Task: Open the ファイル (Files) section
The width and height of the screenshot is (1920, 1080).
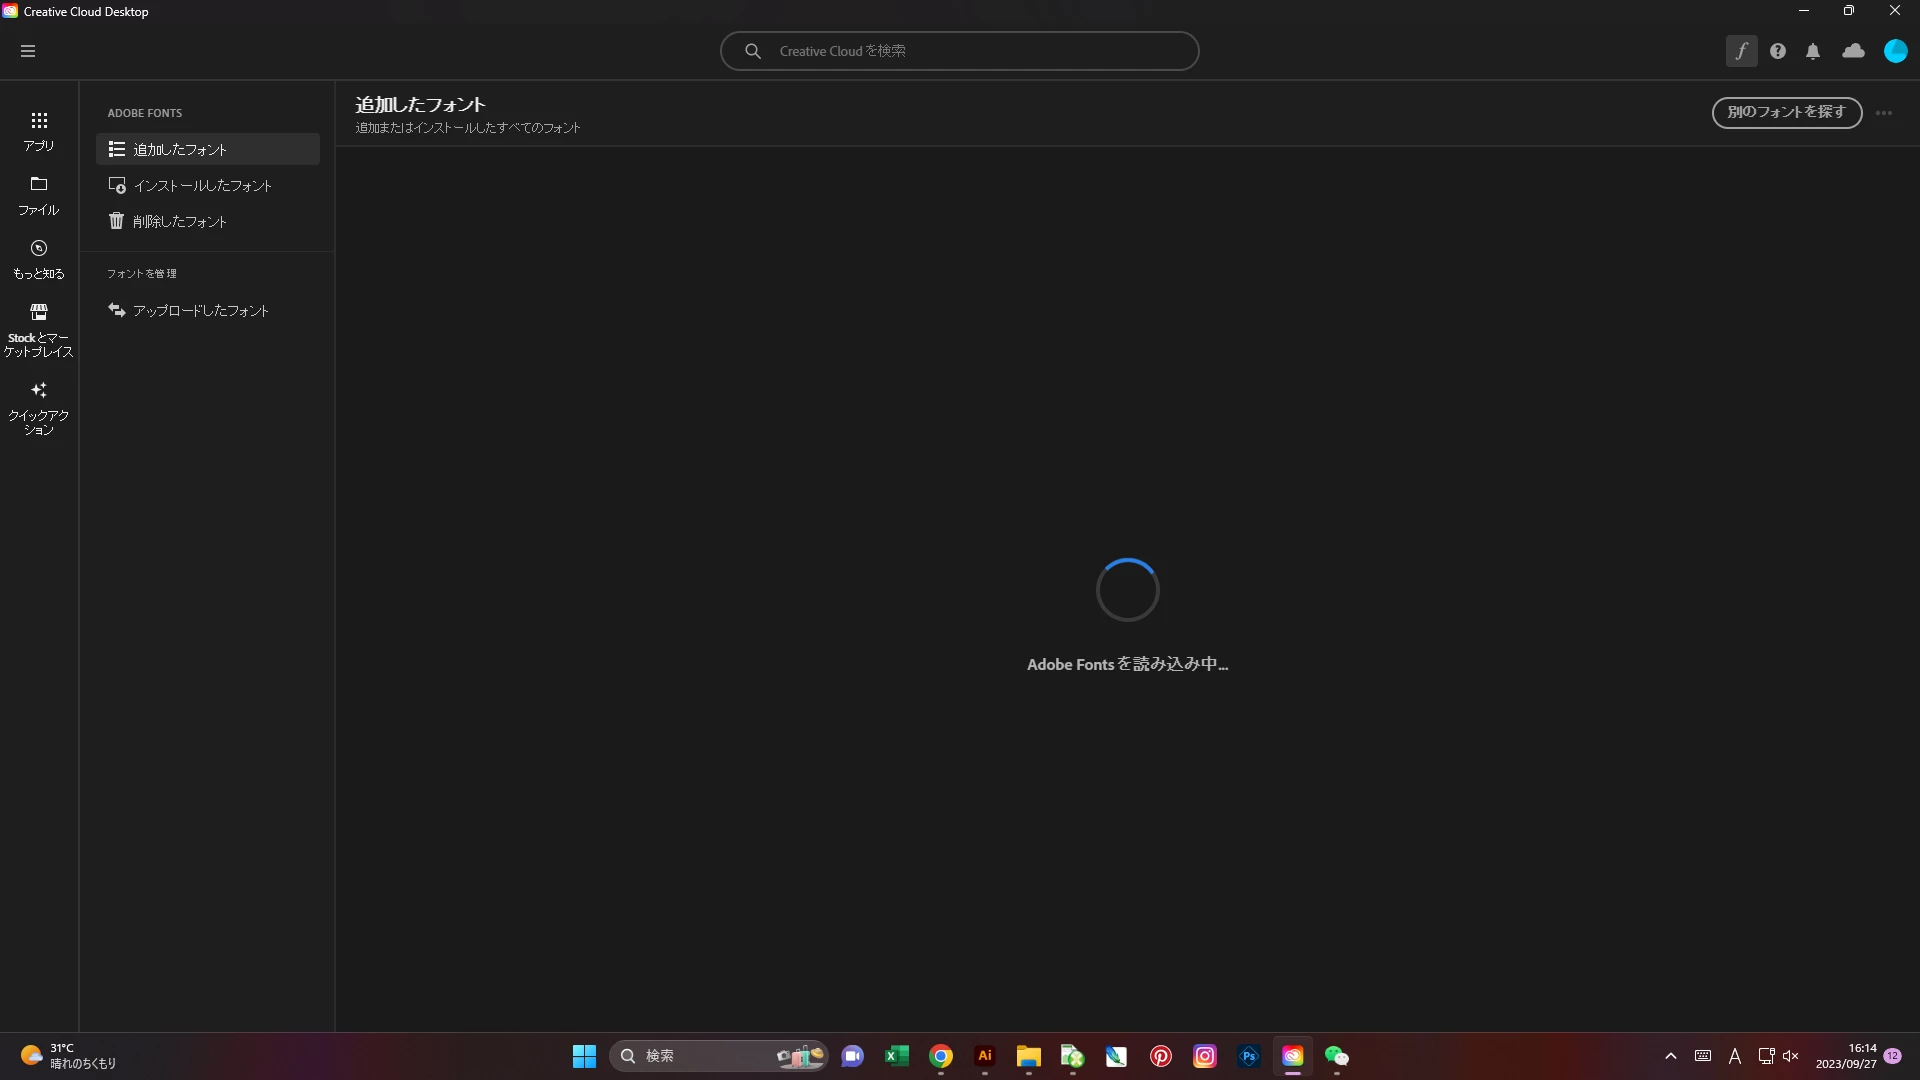Action: (x=39, y=195)
